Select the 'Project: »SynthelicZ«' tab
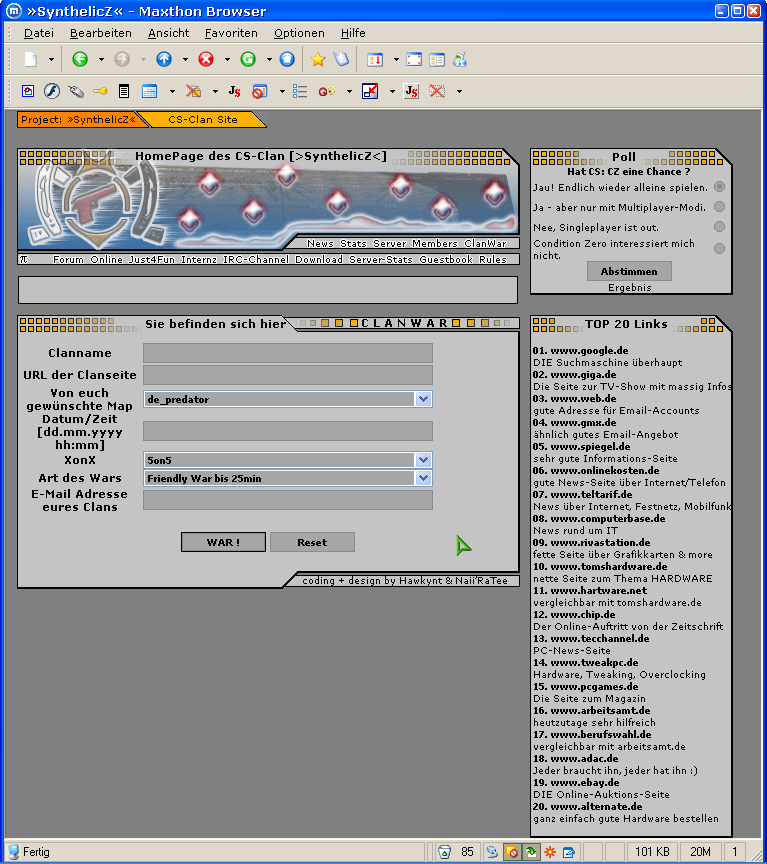Viewport: 767px width, 864px height. tap(78, 120)
